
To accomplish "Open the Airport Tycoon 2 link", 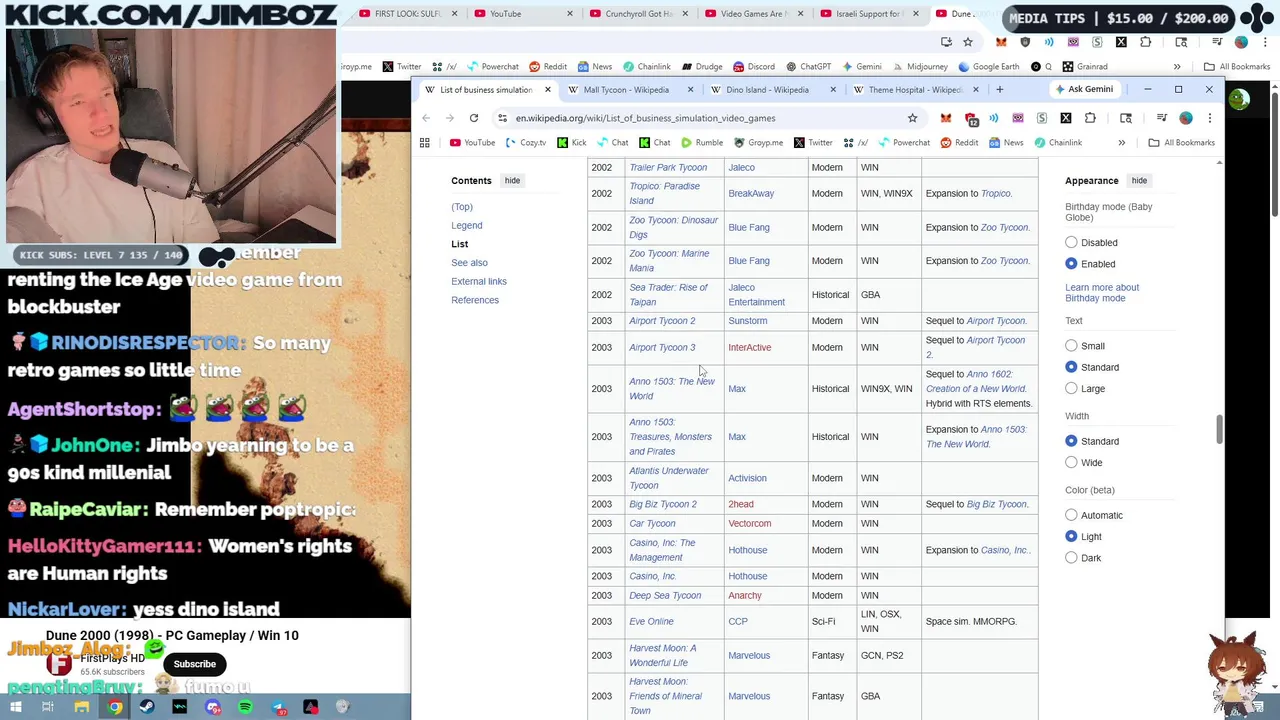I will tap(662, 321).
